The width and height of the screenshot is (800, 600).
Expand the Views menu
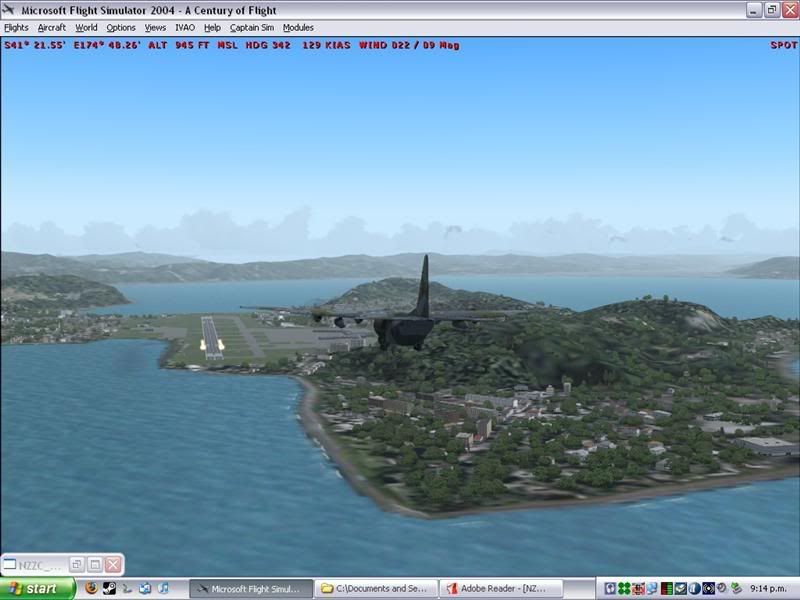tap(155, 28)
